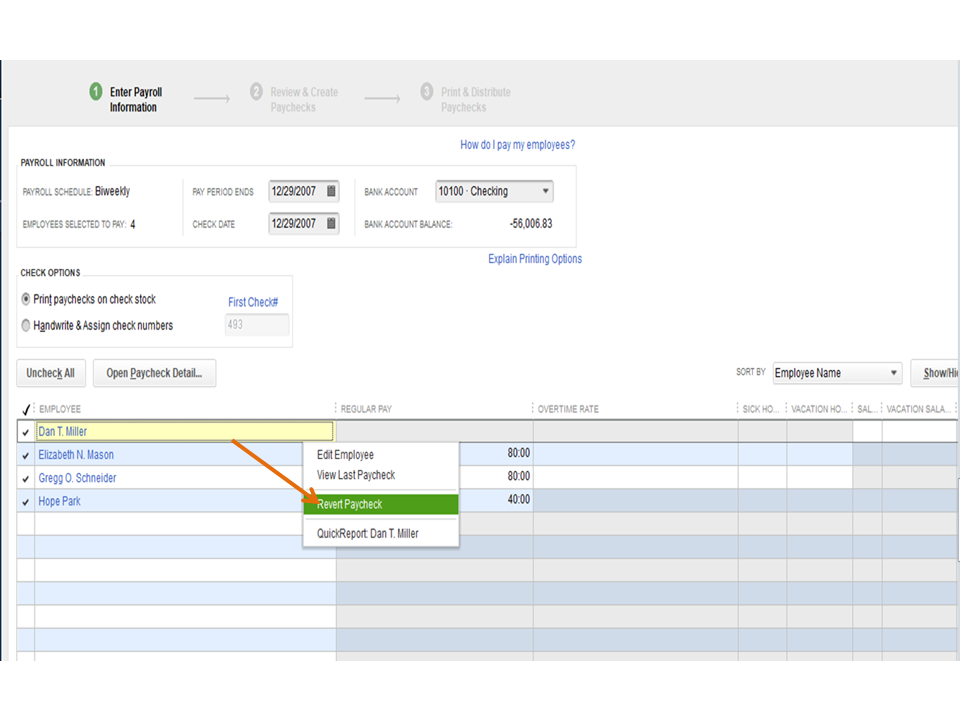Select Handwrite & Assign check numbers option

click(x=26, y=325)
